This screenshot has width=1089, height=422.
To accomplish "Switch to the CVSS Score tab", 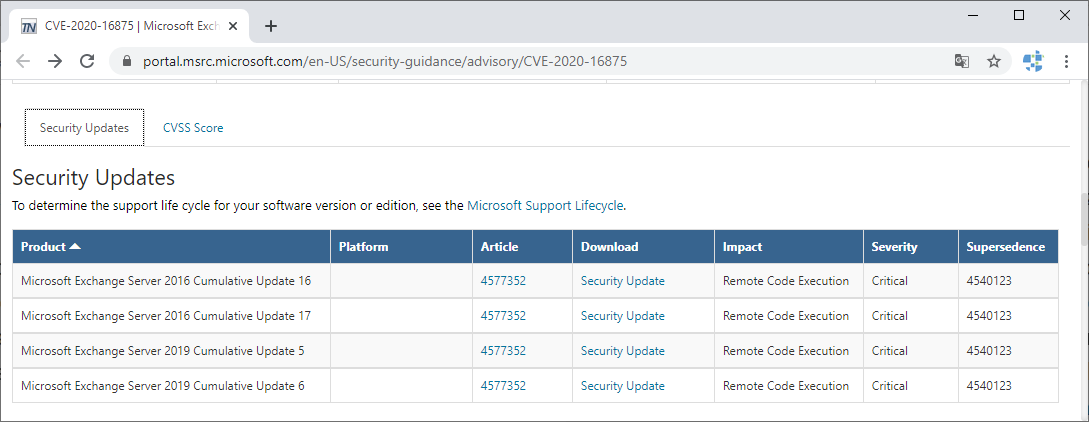I will 193,128.
